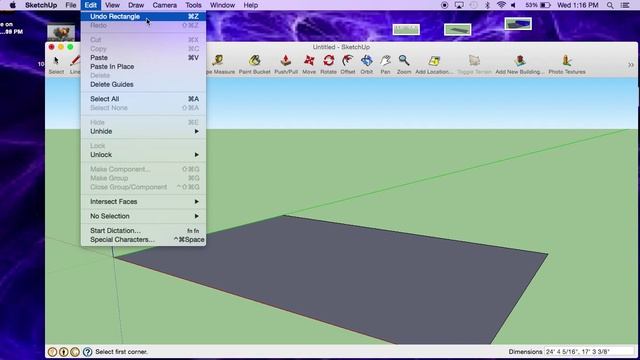640x360 pixels.
Task: Choose Delete Guides
Action: pos(143,84)
